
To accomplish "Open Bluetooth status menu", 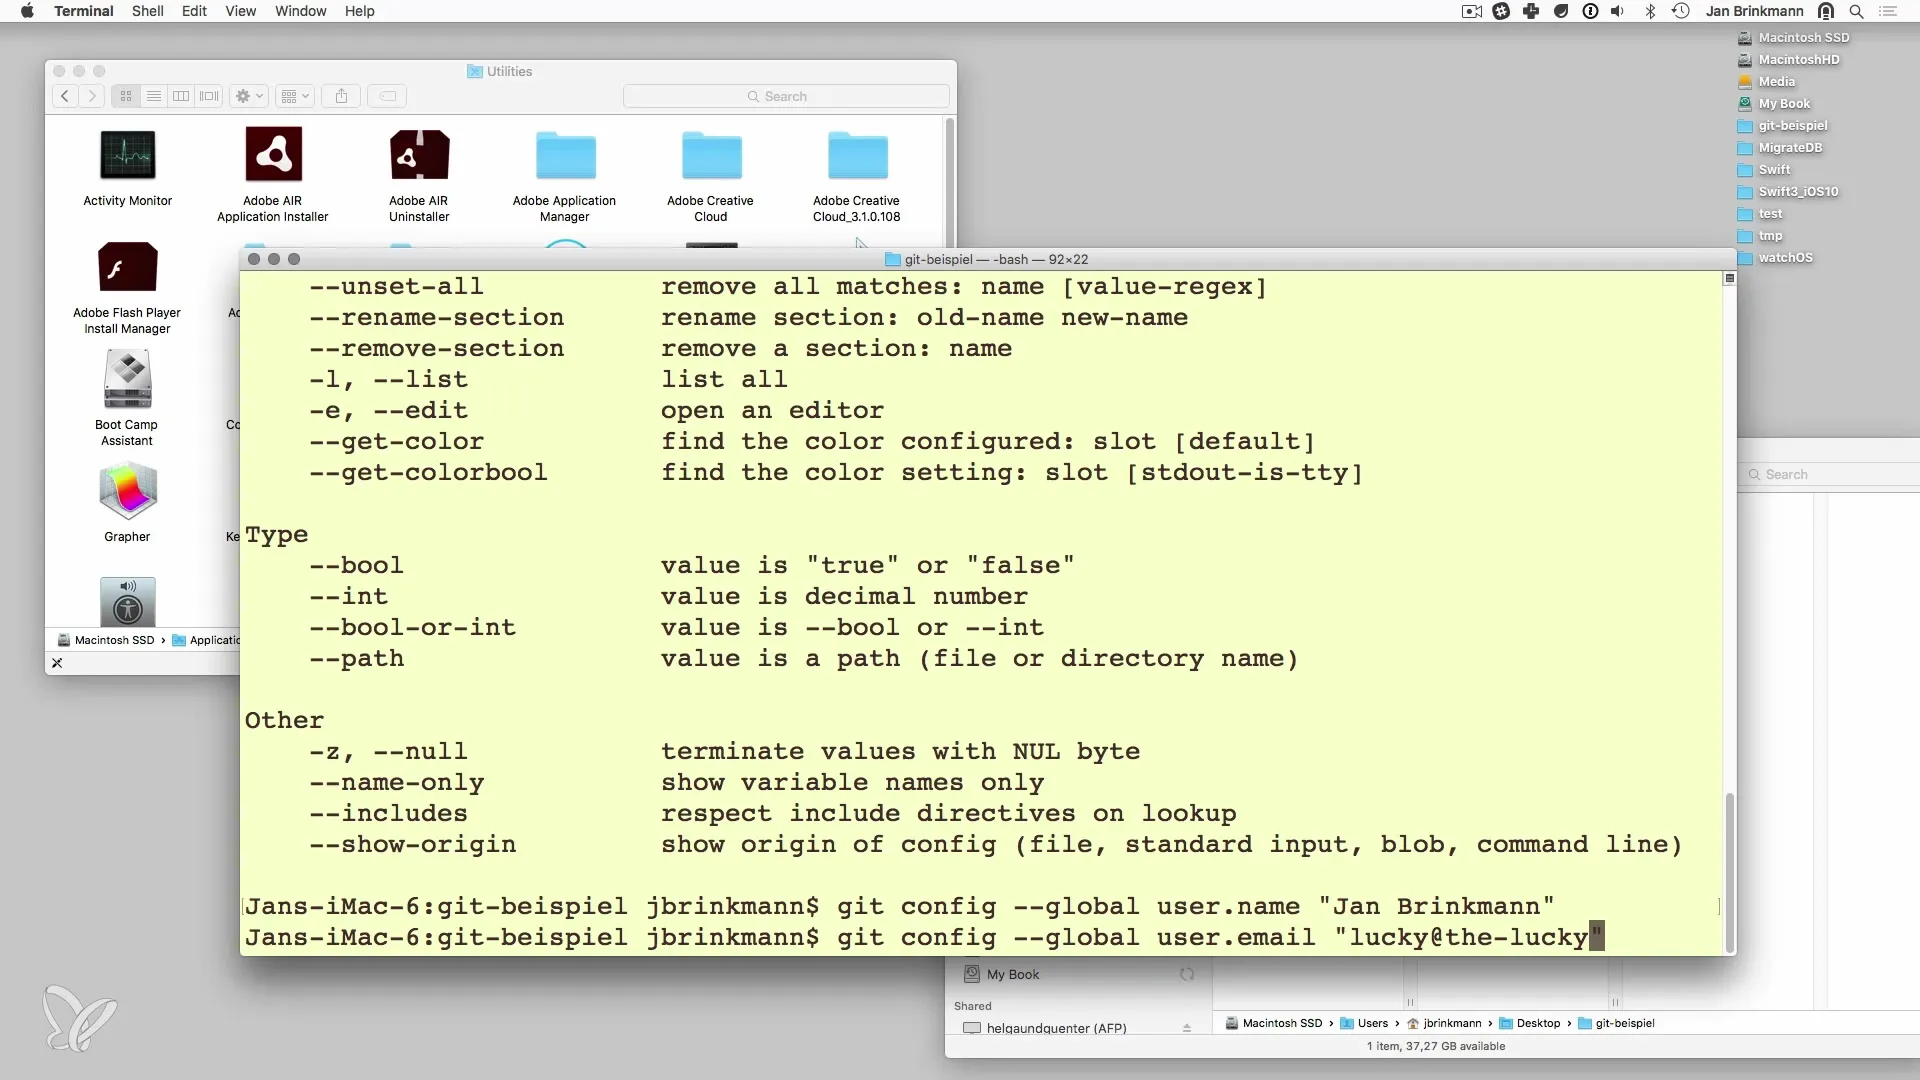I will [x=1650, y=11].
